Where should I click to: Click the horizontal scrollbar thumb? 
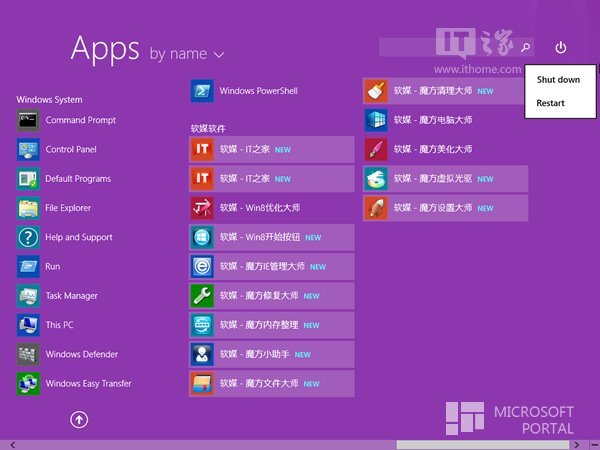tap(483, 445)
